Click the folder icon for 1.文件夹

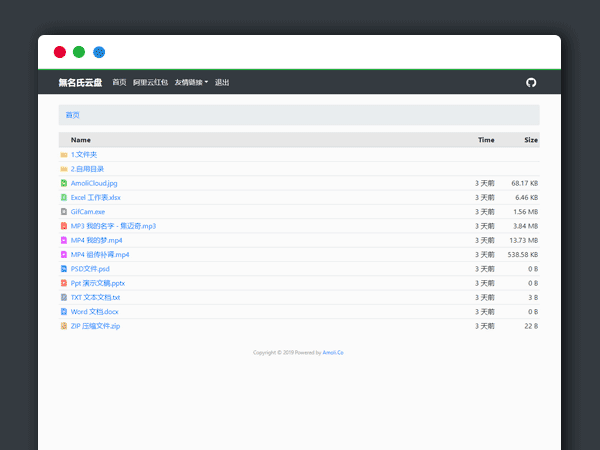point(64,155)
